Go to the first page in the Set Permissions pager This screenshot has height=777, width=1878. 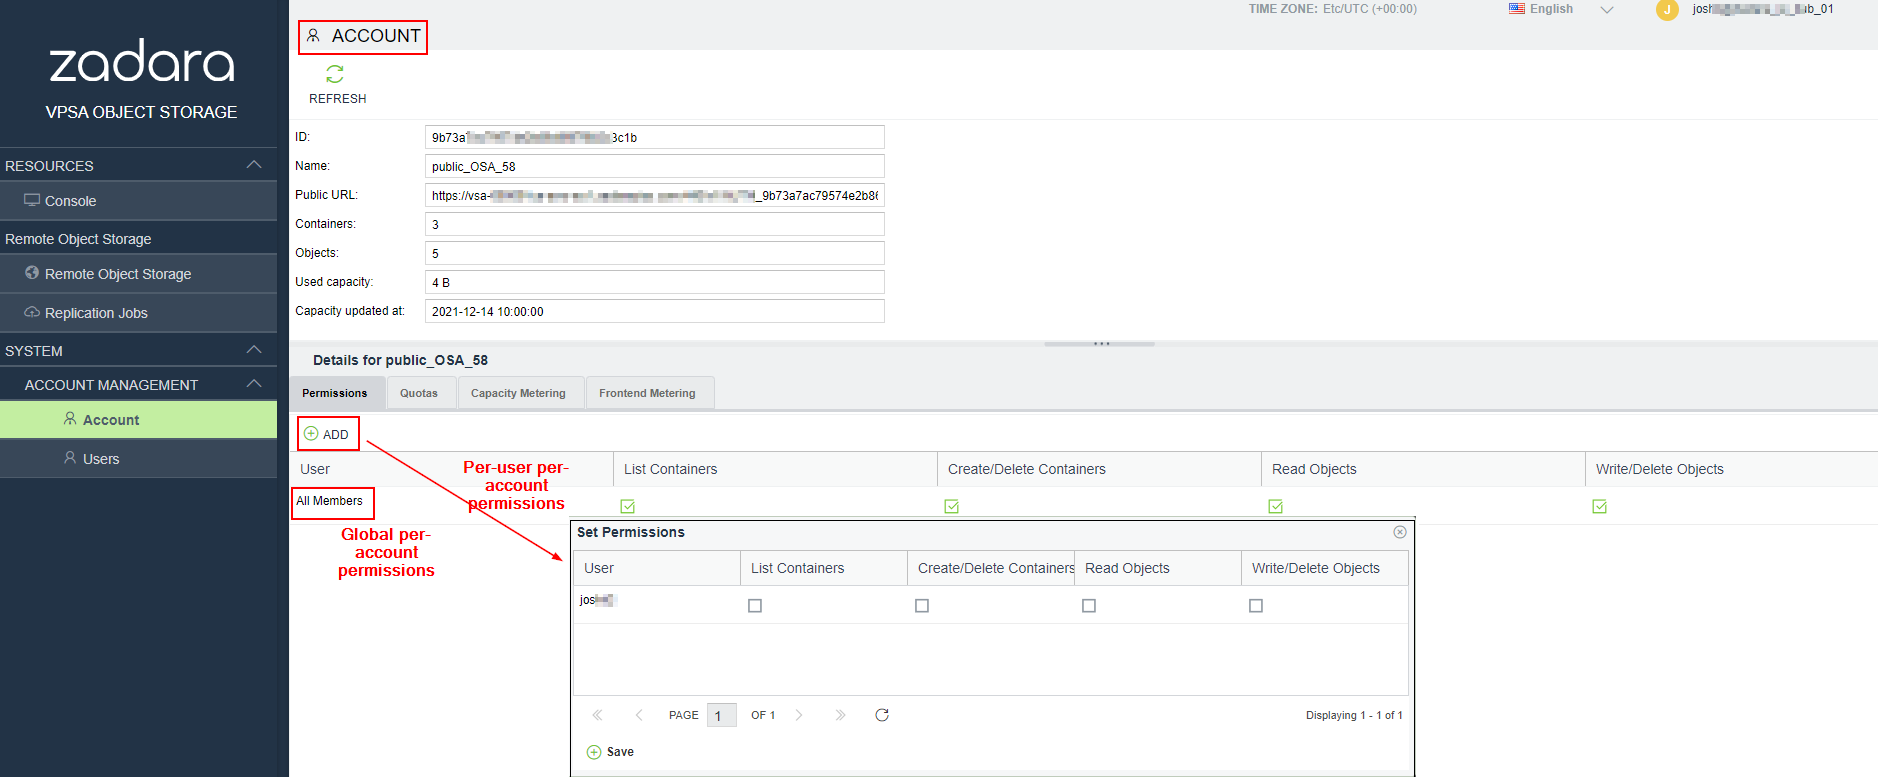tap(597, 715)
